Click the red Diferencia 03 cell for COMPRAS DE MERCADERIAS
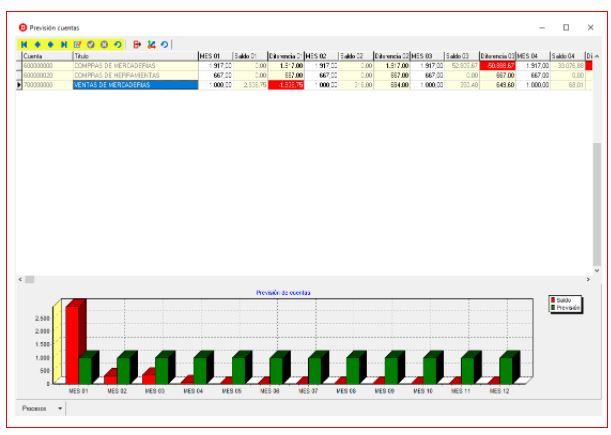611x435 pixels. pyautogui.click(x=498, y=66)
